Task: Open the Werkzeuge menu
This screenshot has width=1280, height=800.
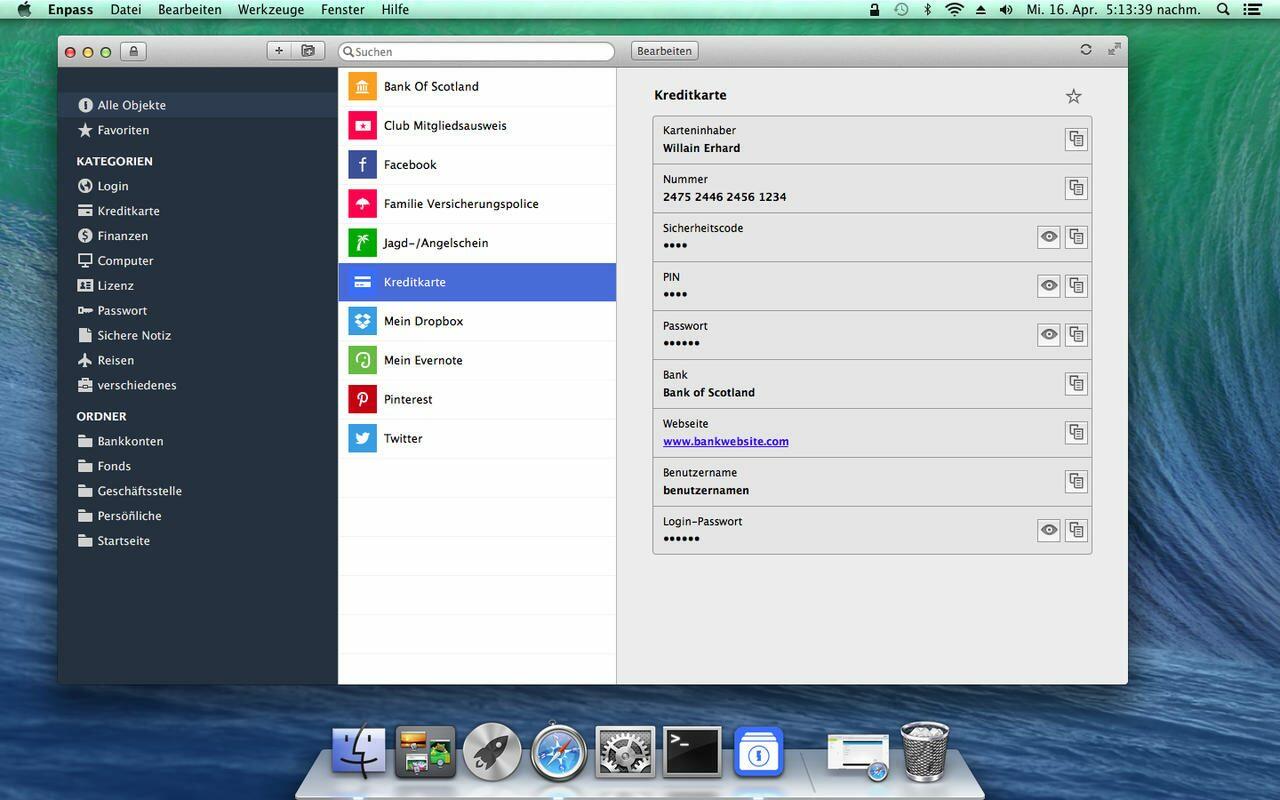Action: click(x=271, y=9)
